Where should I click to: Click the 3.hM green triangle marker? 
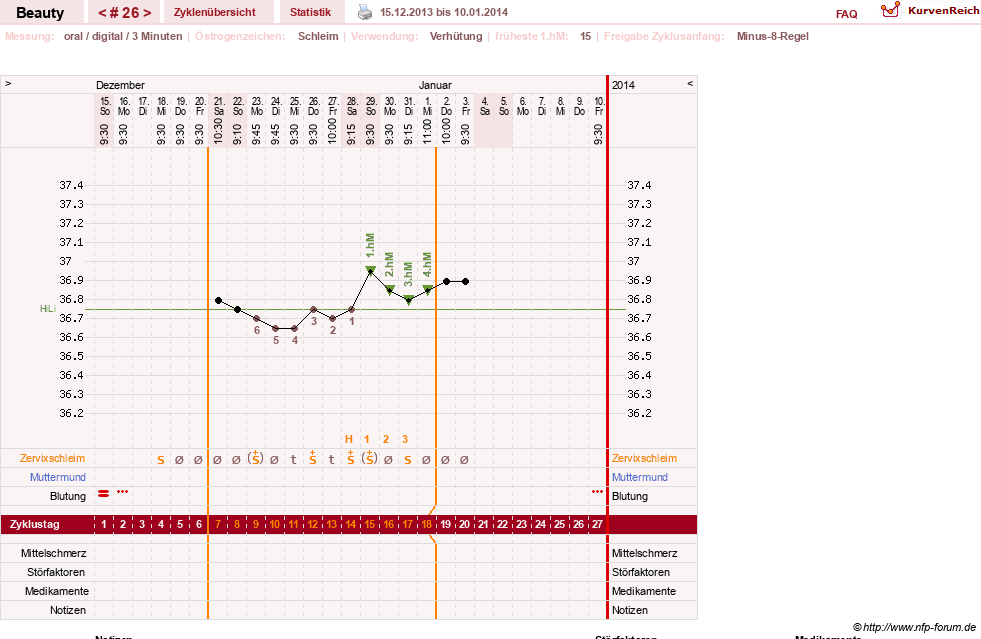click(x=409, y=299)
